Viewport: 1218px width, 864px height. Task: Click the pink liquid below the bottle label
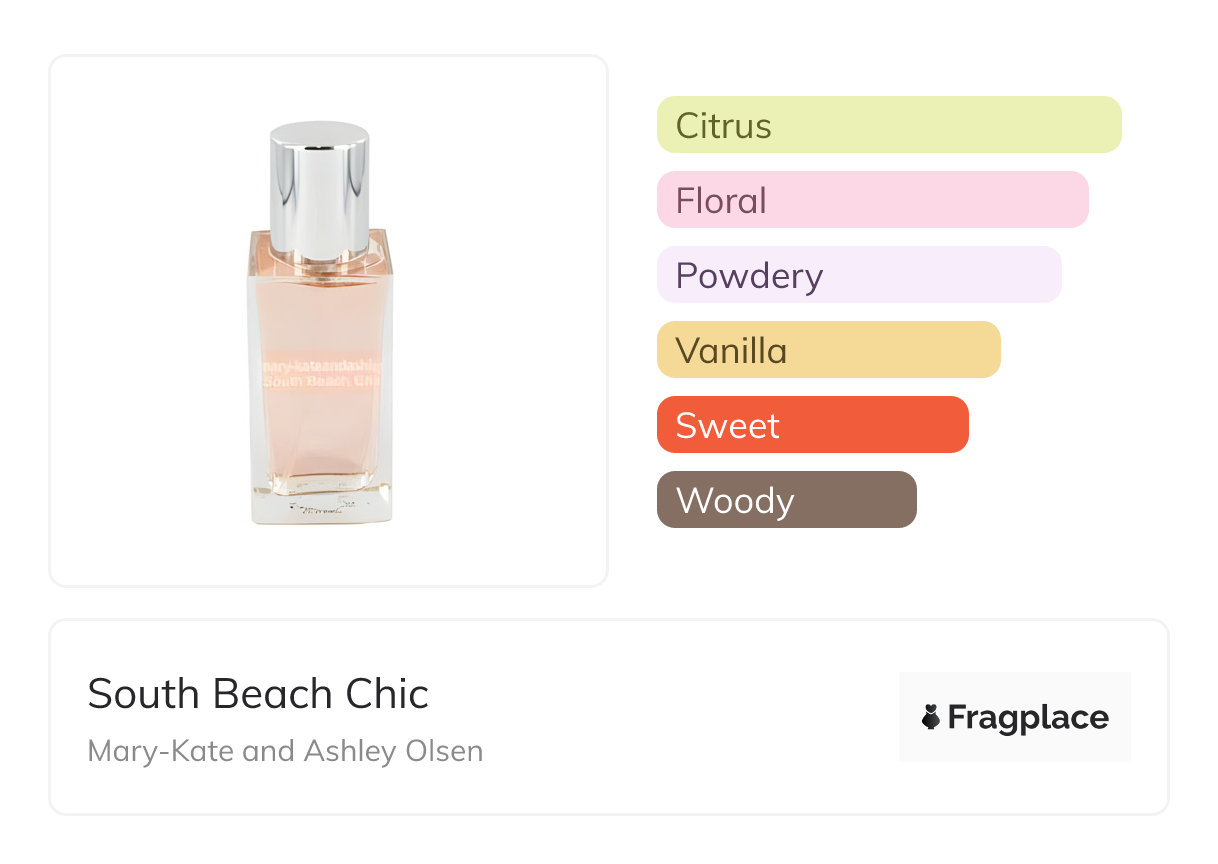coord(320,440)
